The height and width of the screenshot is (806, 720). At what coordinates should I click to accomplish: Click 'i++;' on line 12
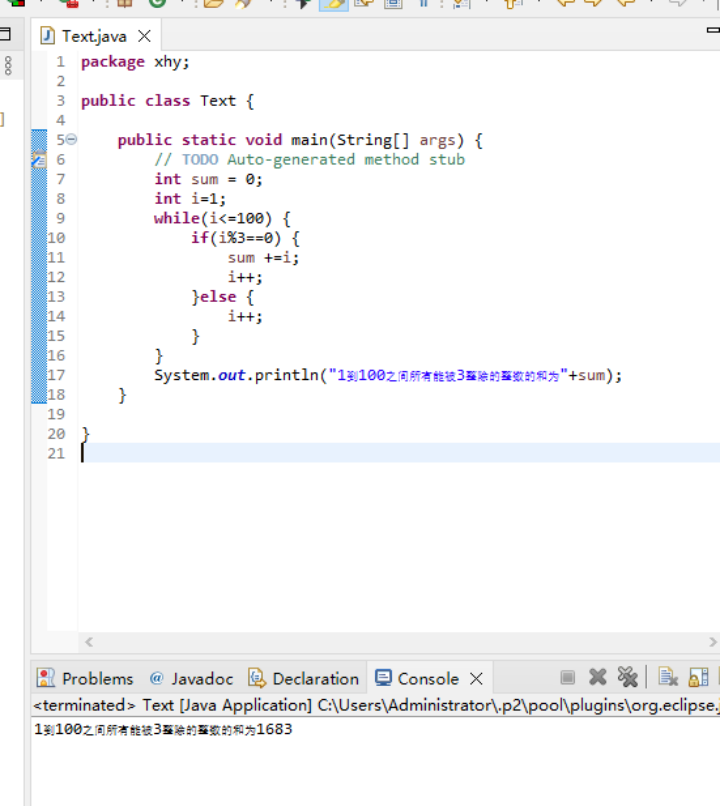point(245,277)
